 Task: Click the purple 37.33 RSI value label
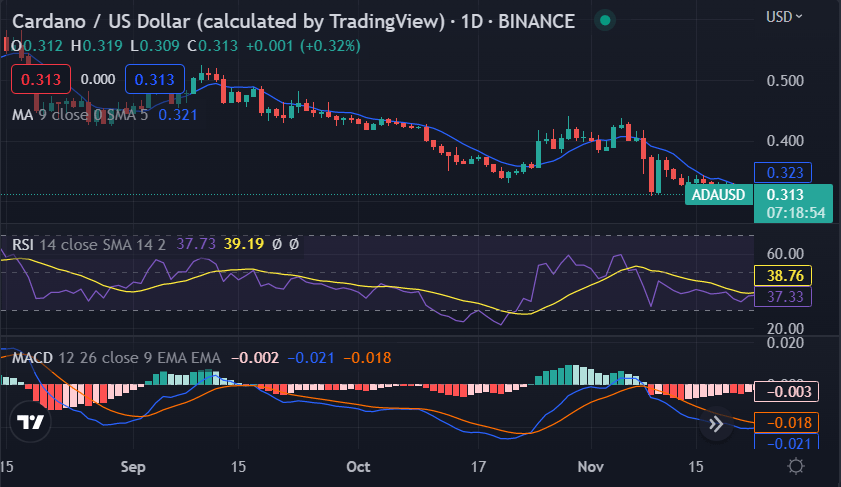[x=783, y=297]
